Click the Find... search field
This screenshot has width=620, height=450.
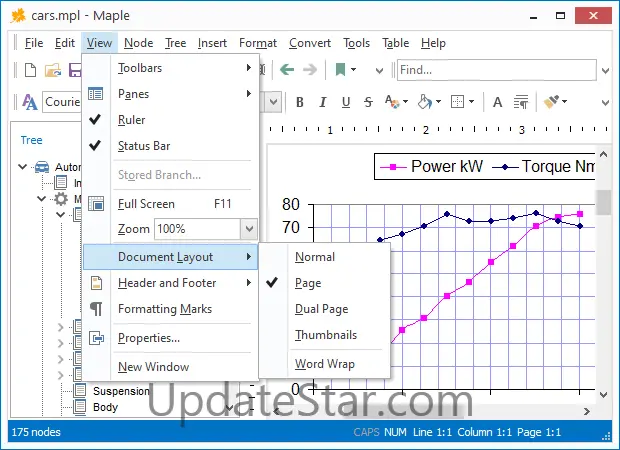[497, 70]
